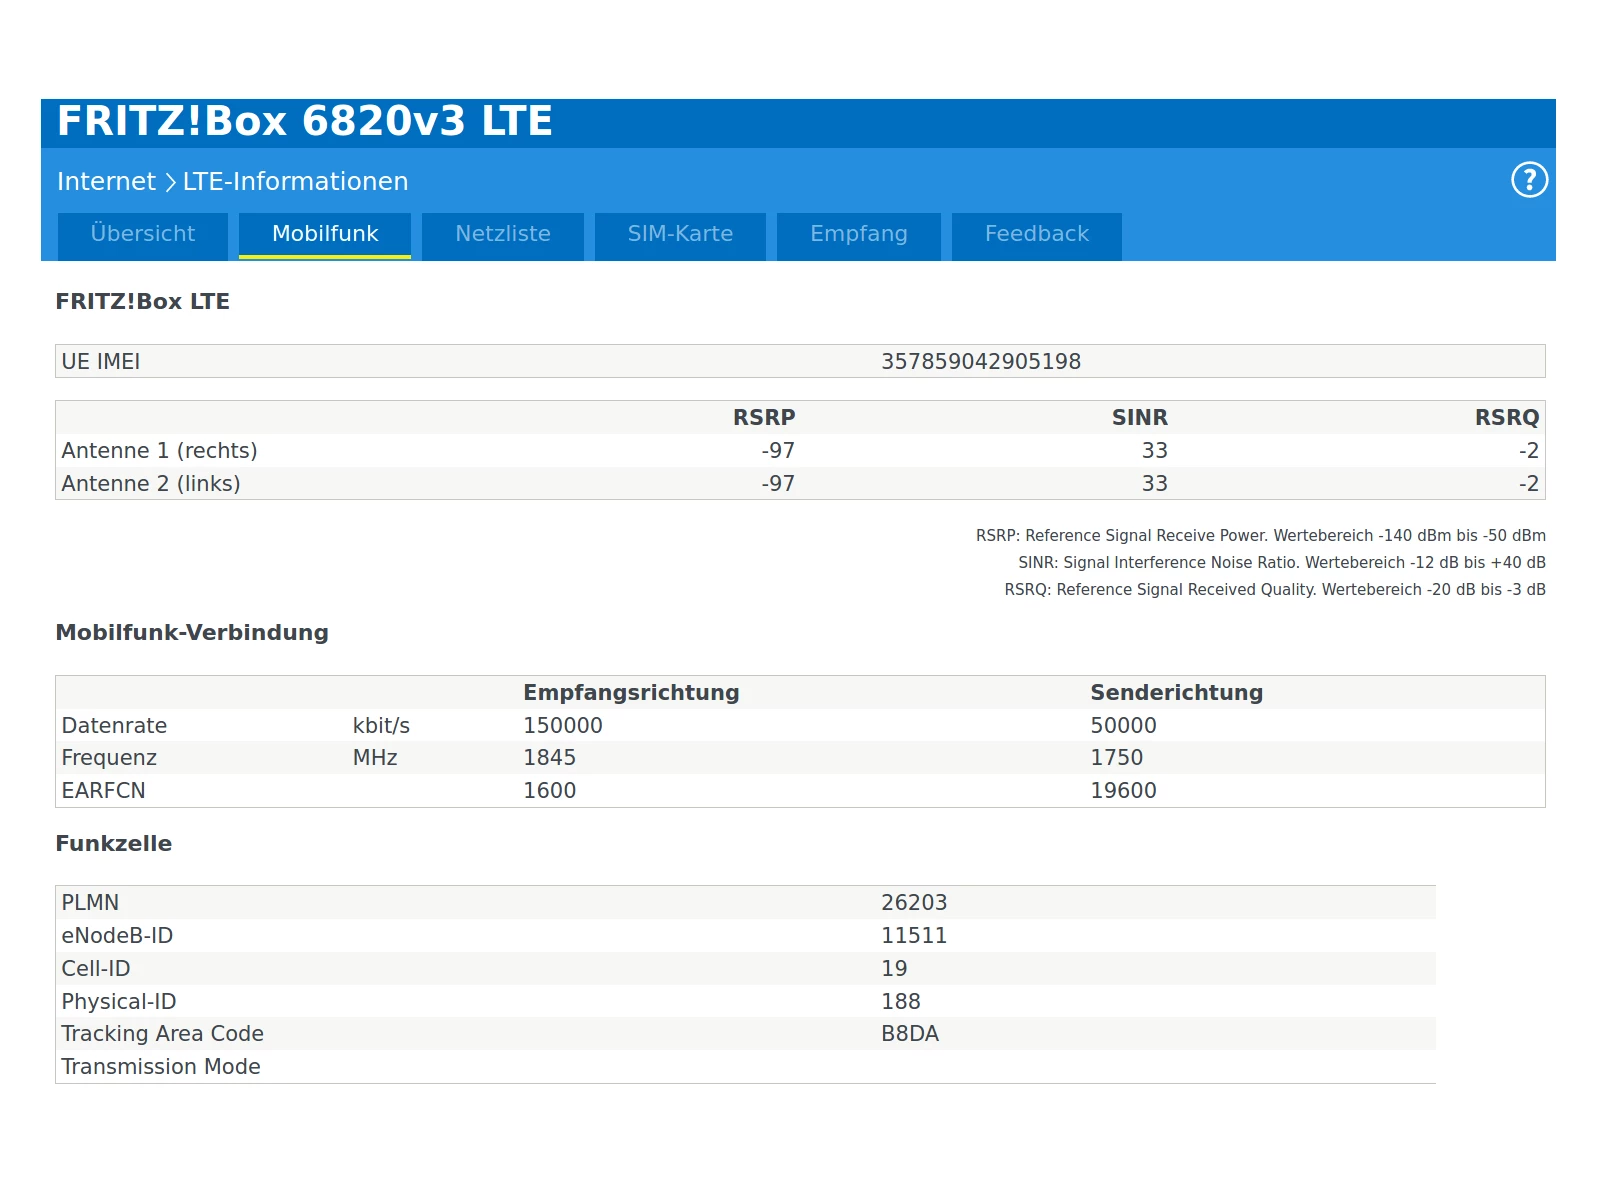Screen dimensions: 1600x1200
Task: Click the Antenne 2 (links) row label
Action: point(151,484)
